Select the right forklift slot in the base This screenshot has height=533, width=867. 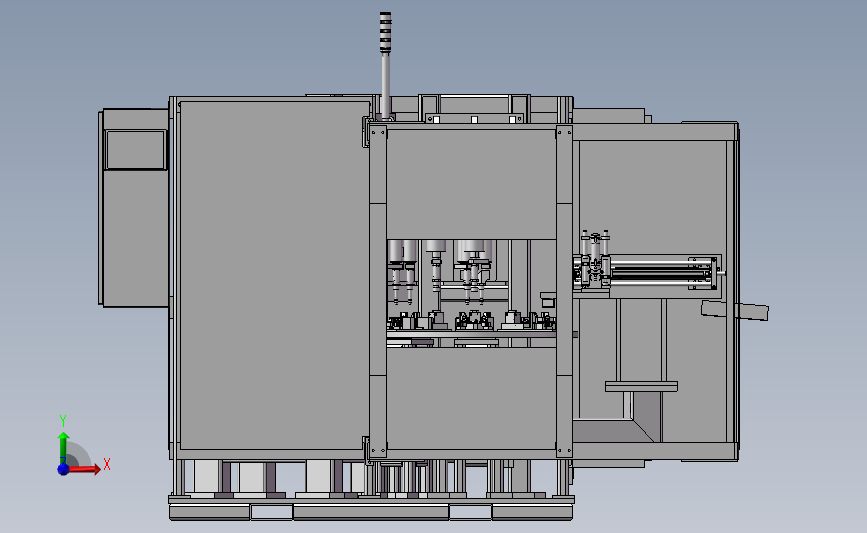471,513
